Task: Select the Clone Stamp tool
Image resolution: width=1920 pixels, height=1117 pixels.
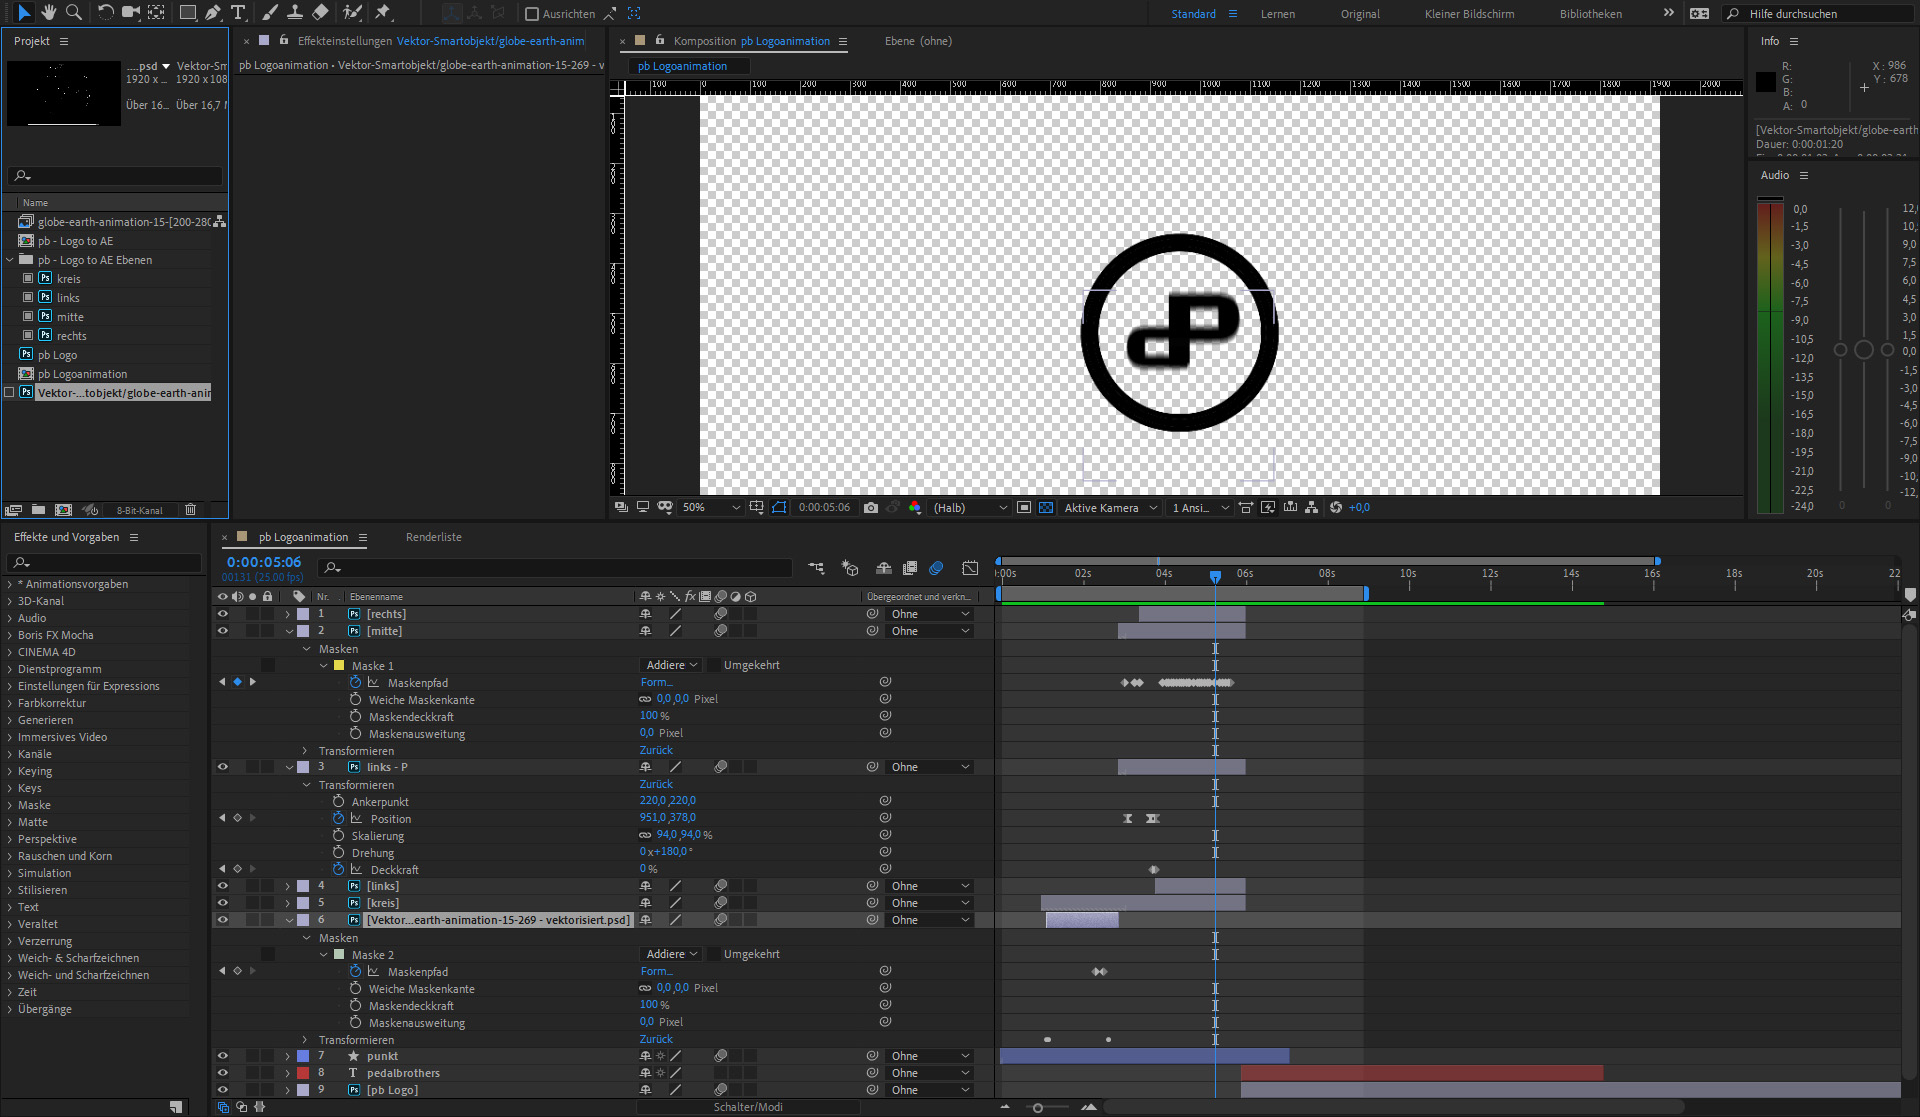Action: [295, 13]
